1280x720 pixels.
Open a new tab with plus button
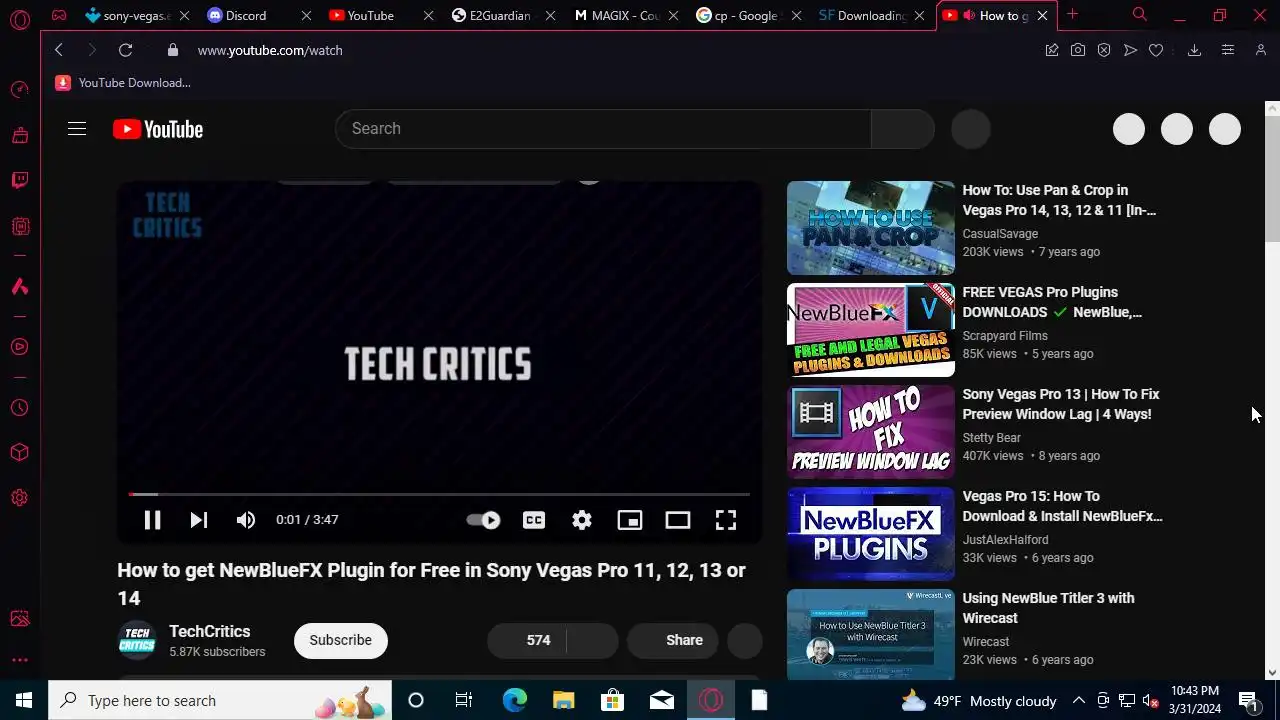point(1072,15)
